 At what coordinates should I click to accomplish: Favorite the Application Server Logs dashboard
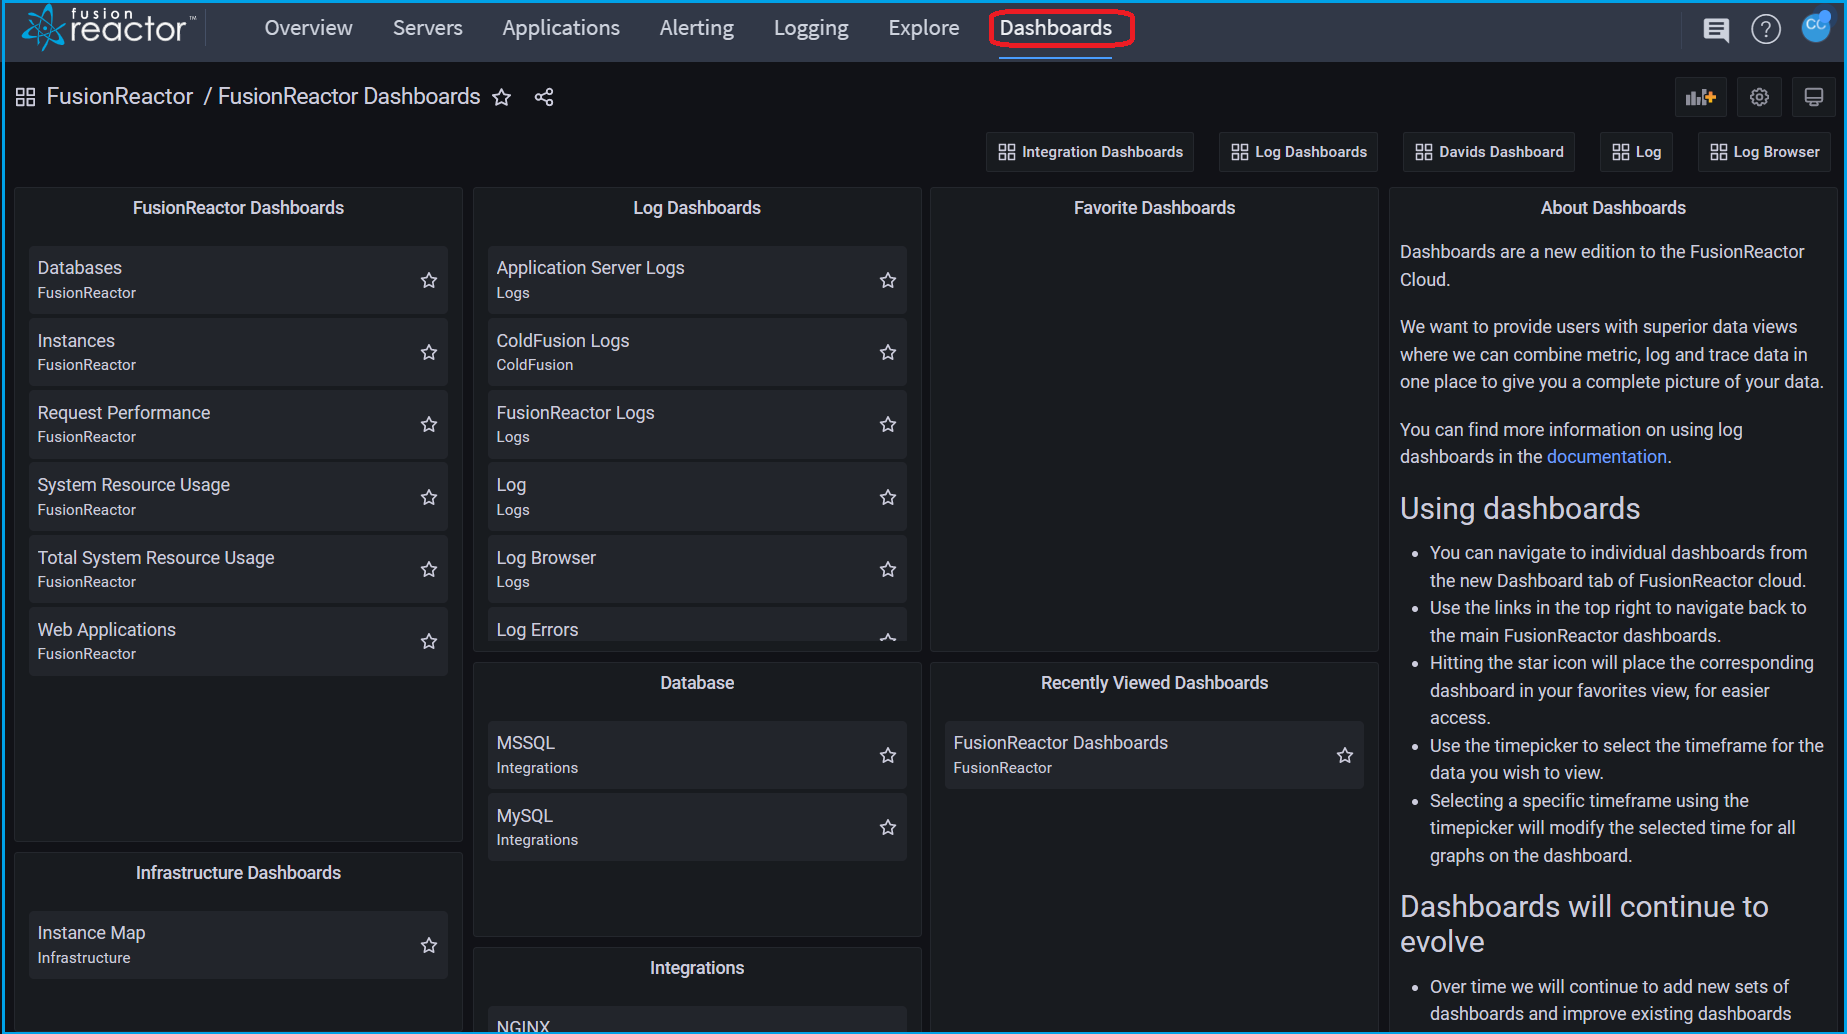888,280
